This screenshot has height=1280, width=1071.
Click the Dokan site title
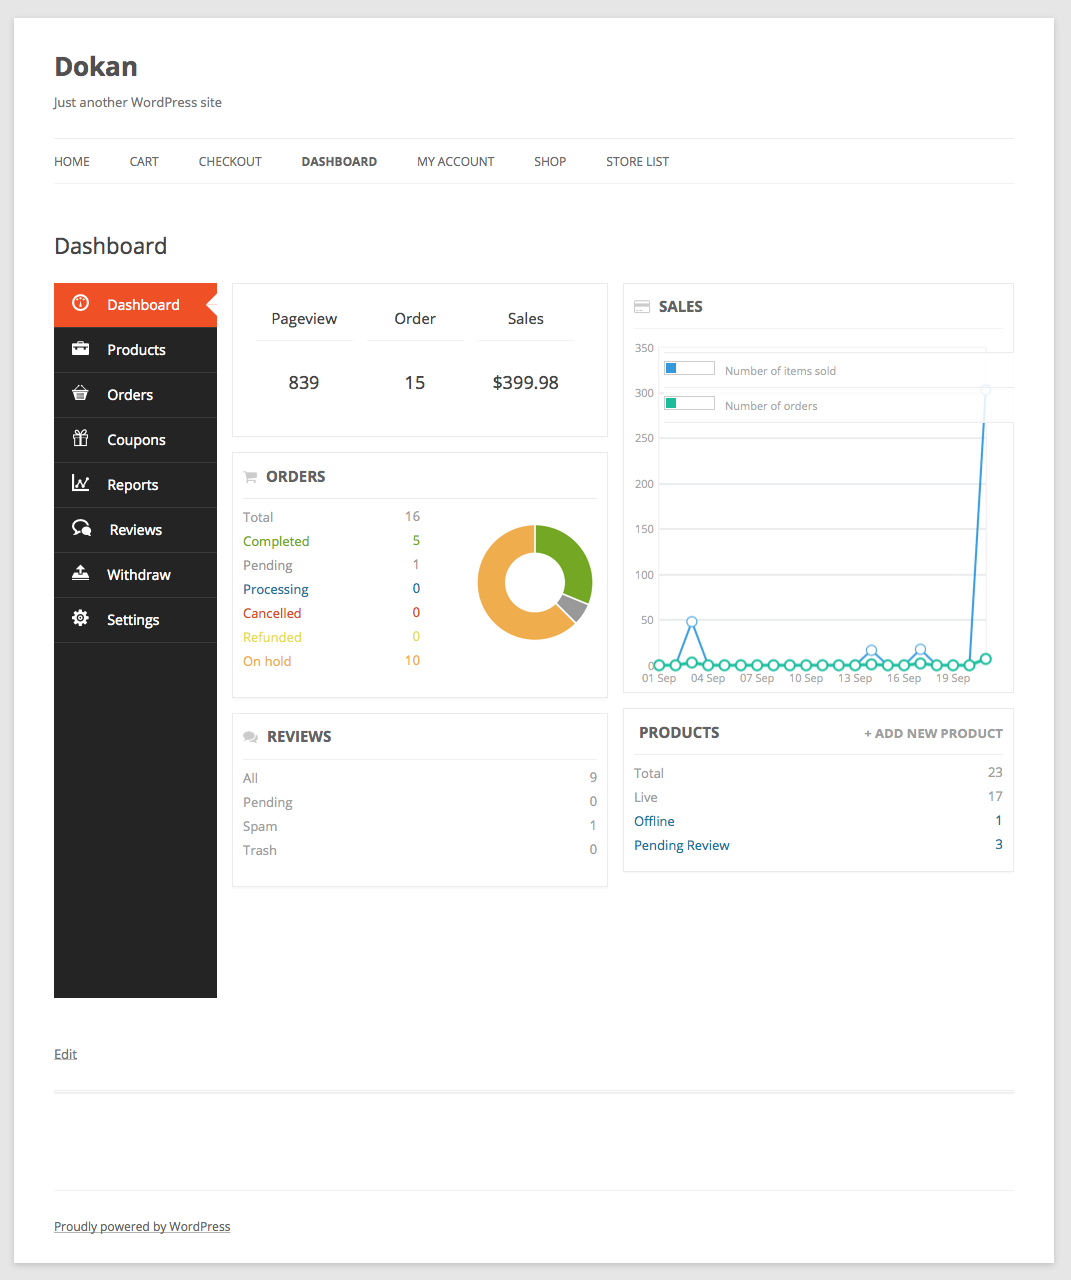(96, 67)
